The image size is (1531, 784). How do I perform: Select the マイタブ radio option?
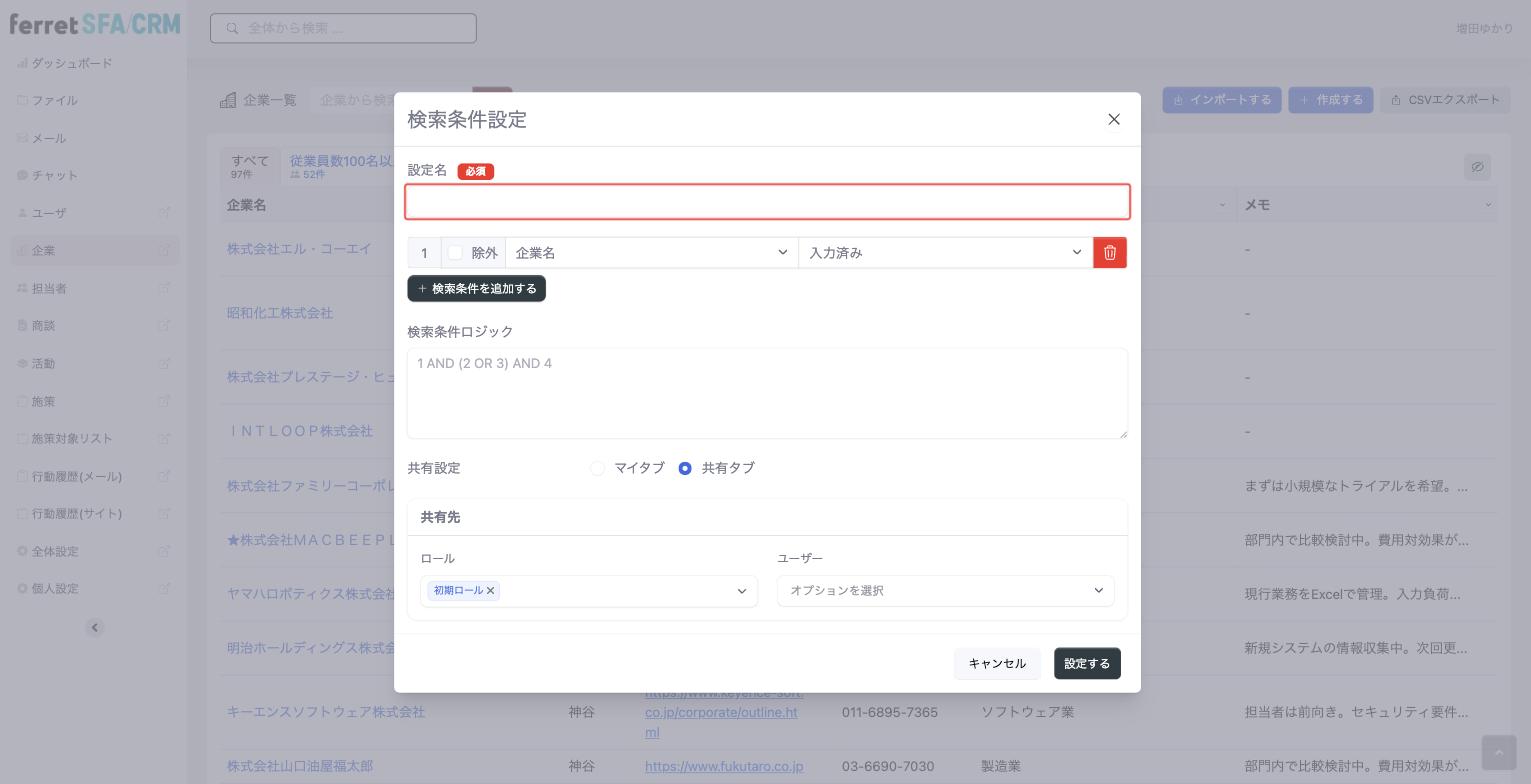click(x=597, y=468)
